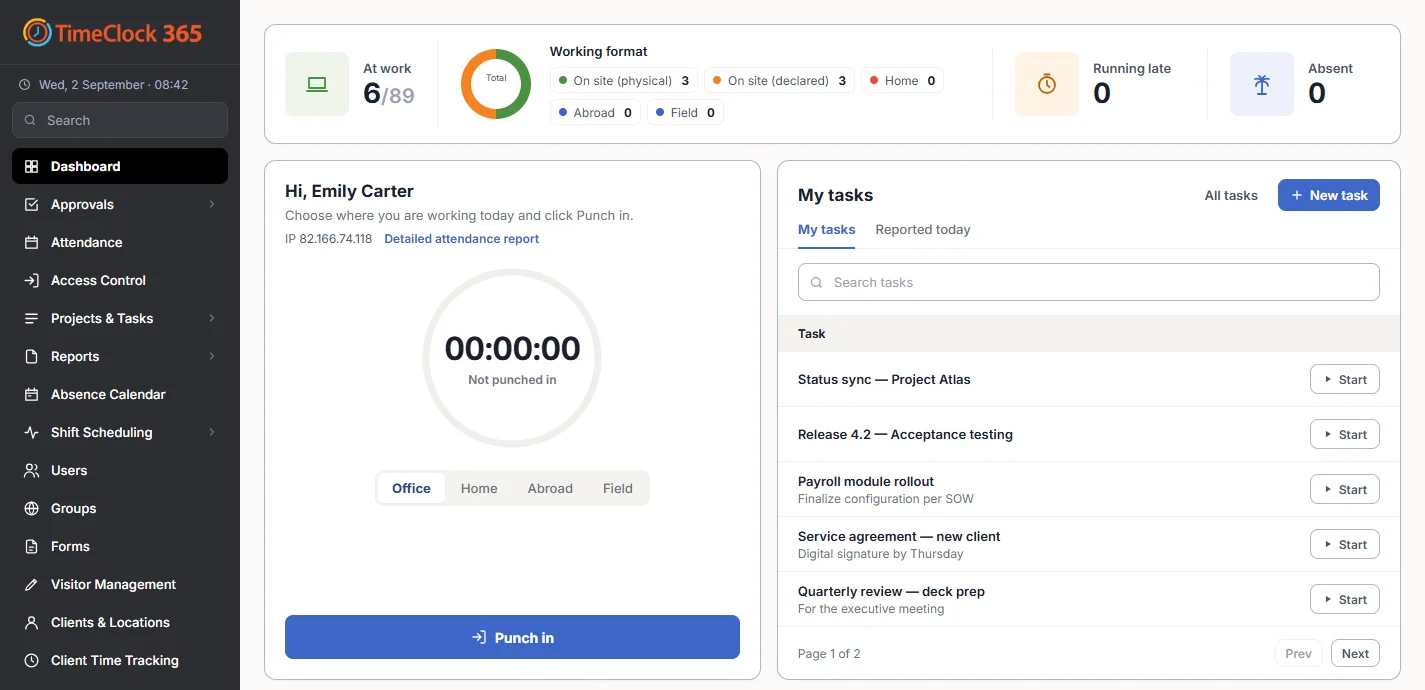
Task: Start the Payroll module rollout task
Action: [x=1345, y=489]
